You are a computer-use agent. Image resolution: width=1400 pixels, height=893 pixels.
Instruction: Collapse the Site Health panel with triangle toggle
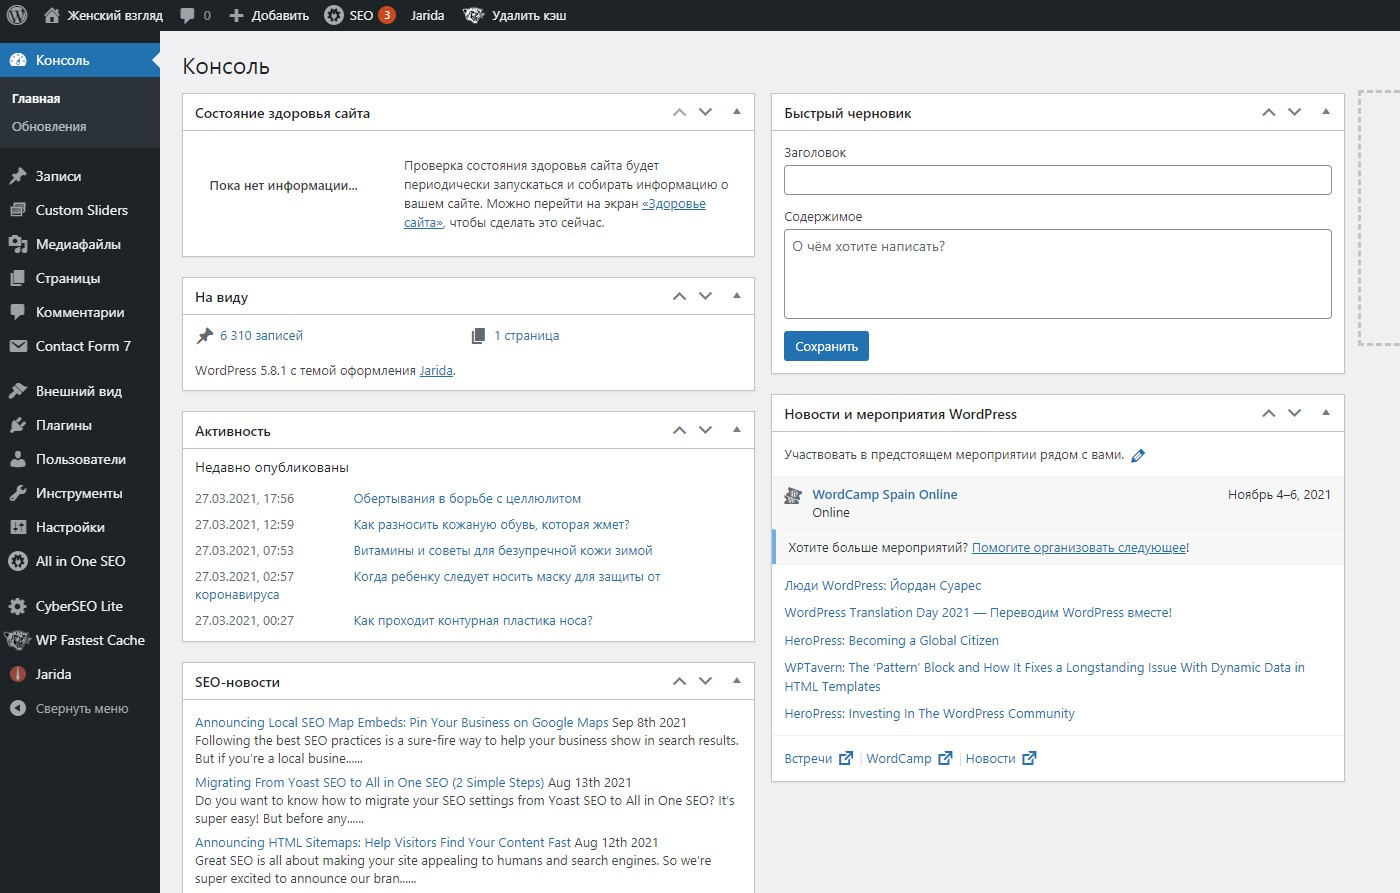pyautogui.click(x=737, y=112)
